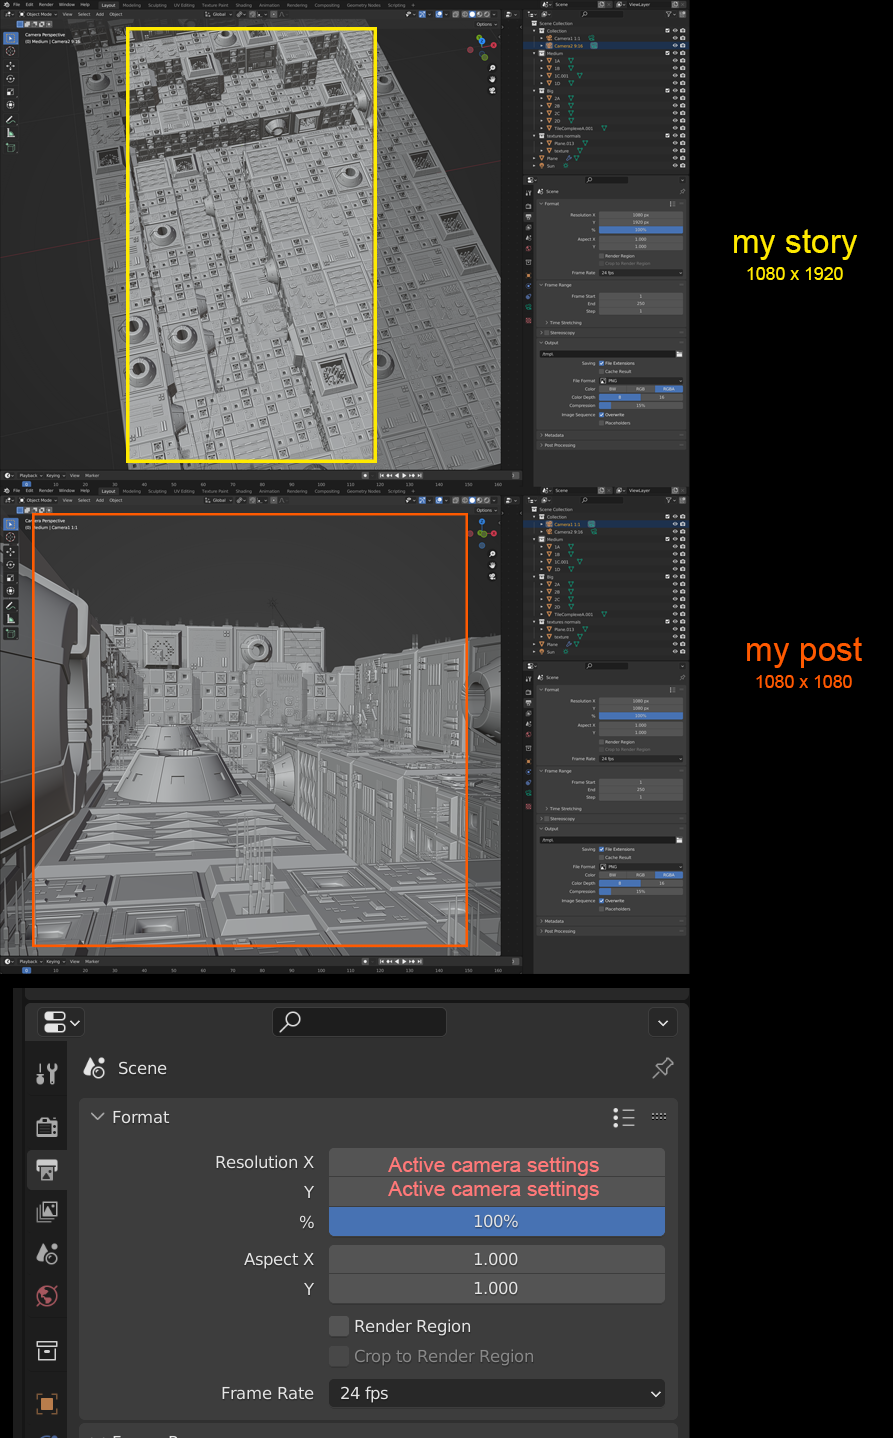Select the Measure tool in top Blender viewport
Image resolution: width=893 pixels, height=1438 pixels.
pos(11,132)
